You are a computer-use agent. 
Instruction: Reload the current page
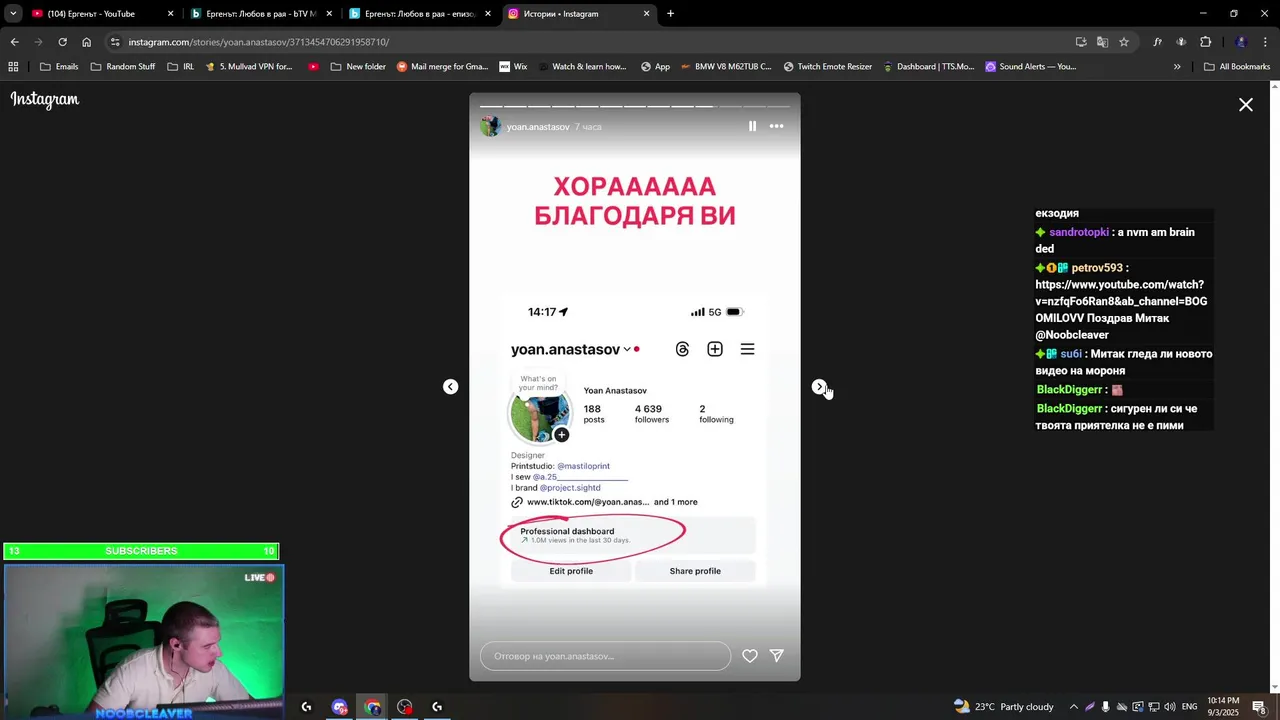62,42
